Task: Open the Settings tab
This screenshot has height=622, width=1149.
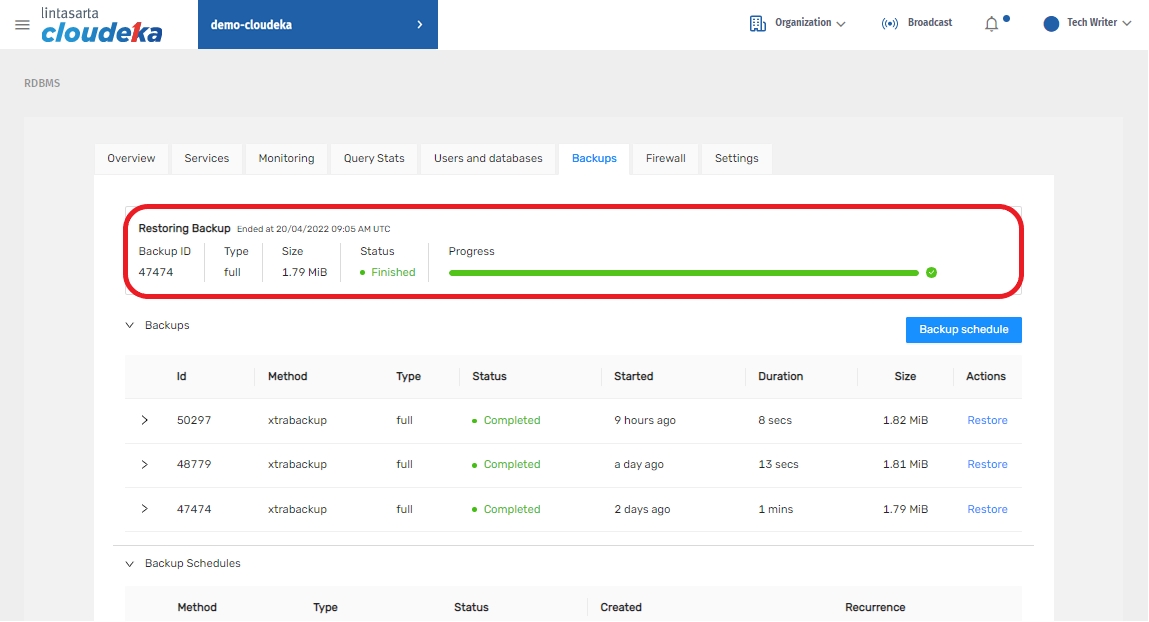Action: 736,158
